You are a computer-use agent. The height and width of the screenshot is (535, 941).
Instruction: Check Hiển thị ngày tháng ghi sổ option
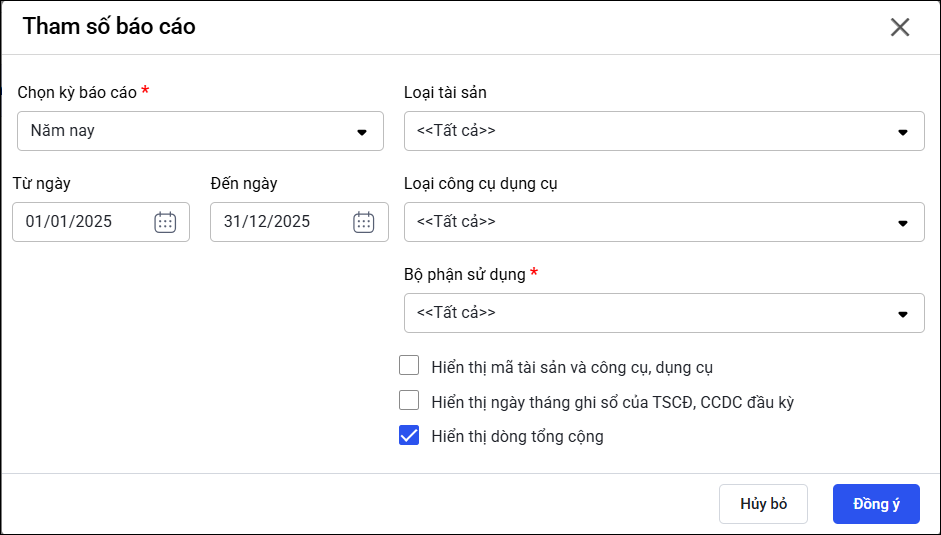pyautogui.click(x=409, y=401)
